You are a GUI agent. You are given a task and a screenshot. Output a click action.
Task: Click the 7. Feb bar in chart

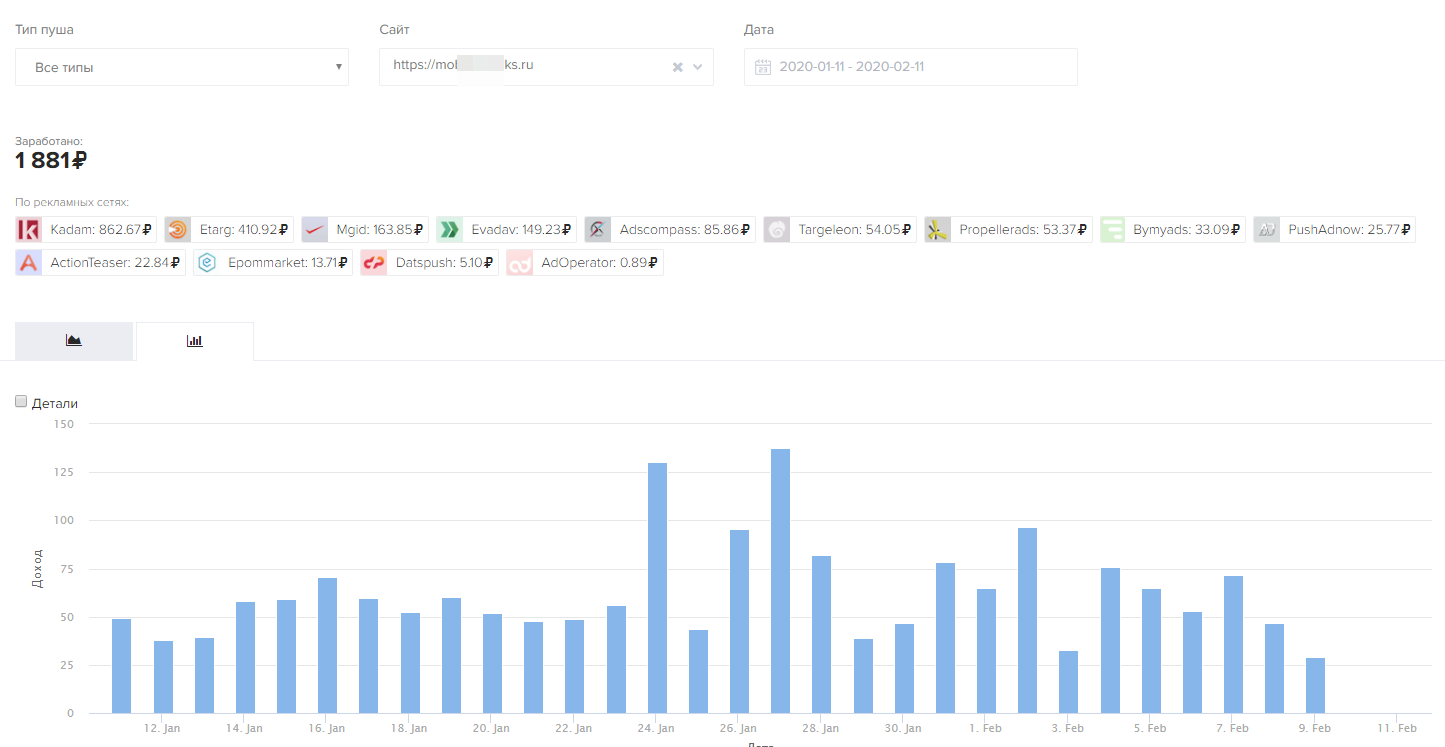(x=1233, y=644)
